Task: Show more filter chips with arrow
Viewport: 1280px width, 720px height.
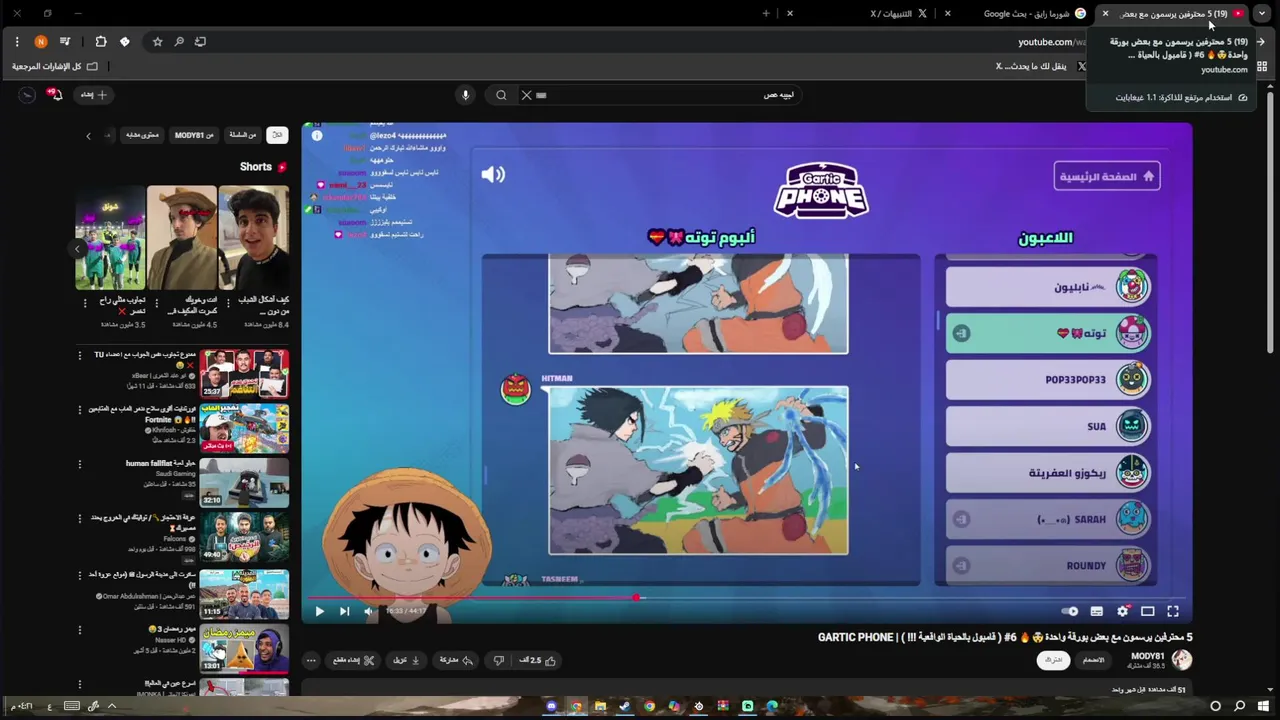Action: 88,135
